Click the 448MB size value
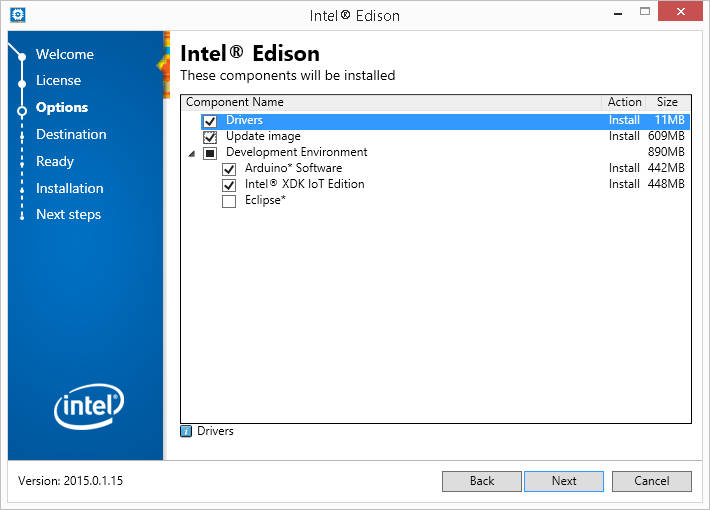 [x=666, y=184]
